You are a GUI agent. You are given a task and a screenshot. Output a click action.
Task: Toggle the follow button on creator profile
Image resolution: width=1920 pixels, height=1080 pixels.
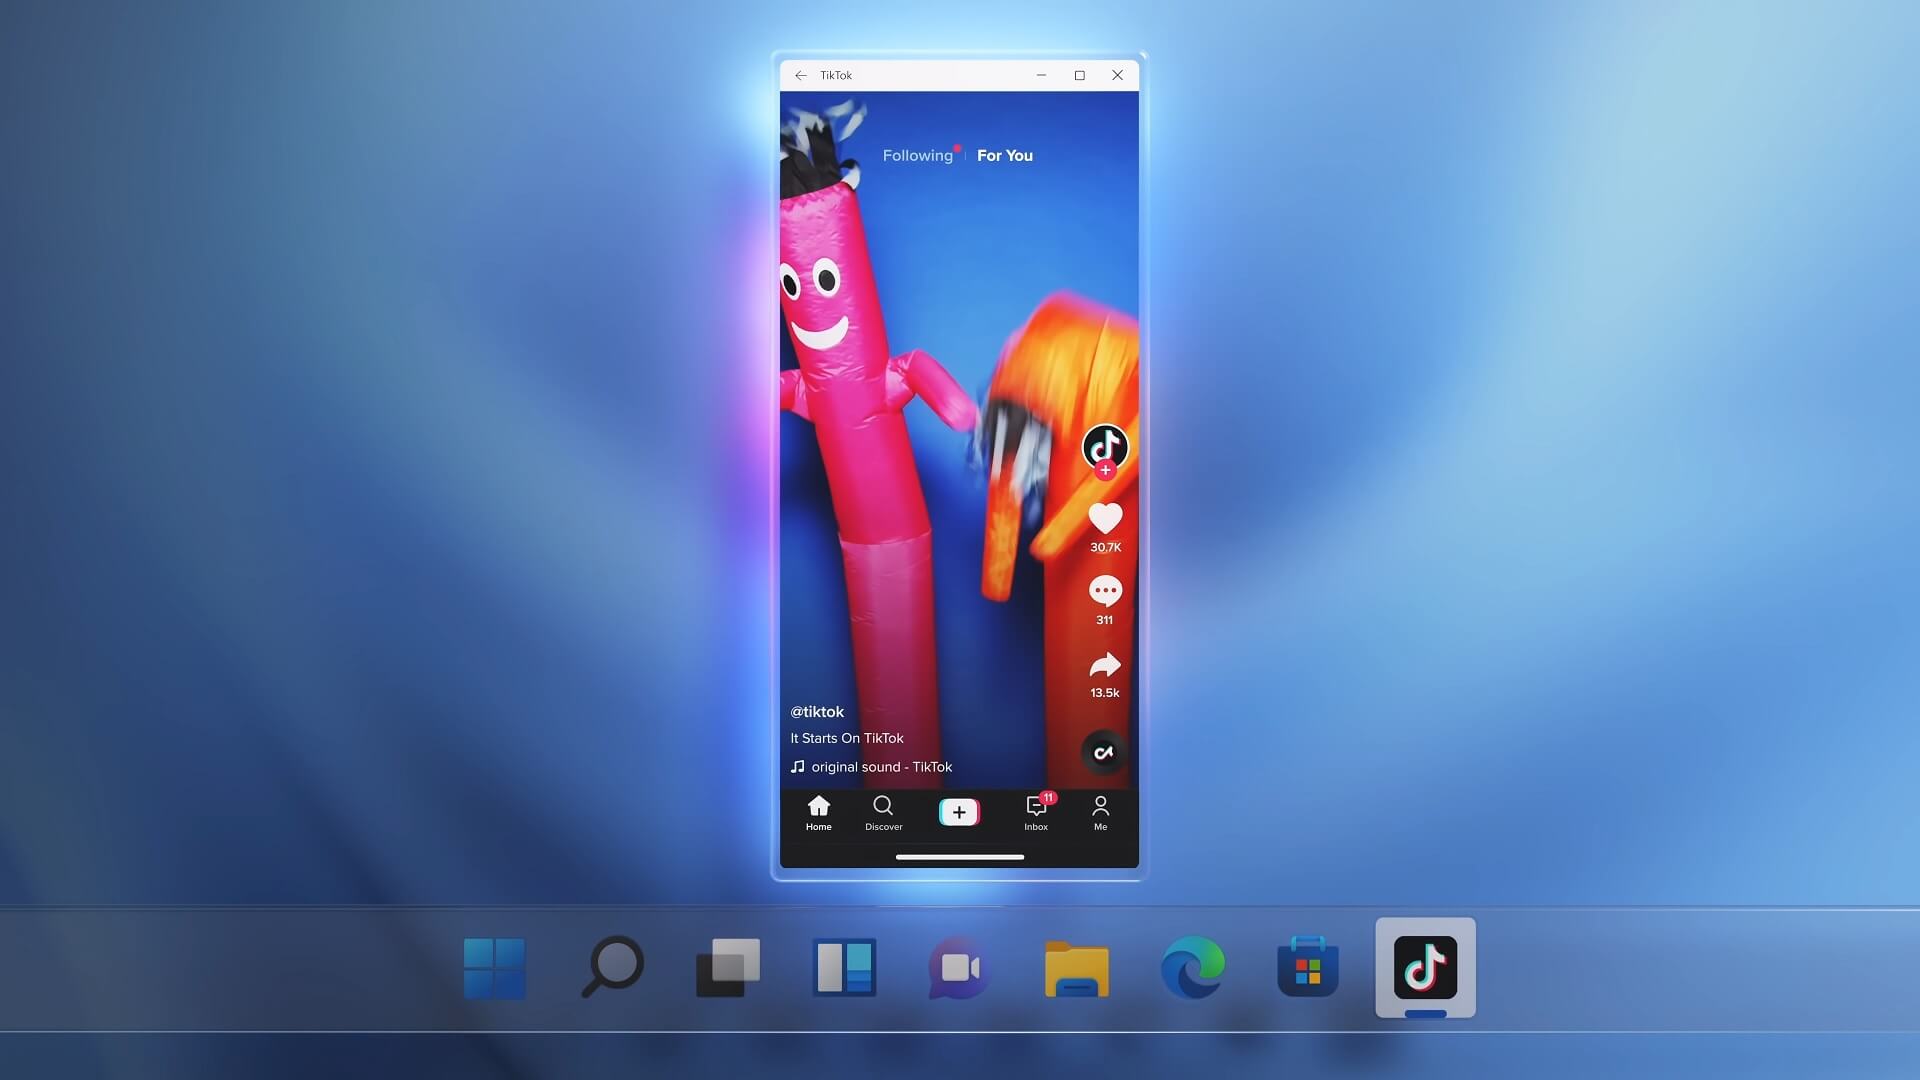click(x=1105, y=472)
